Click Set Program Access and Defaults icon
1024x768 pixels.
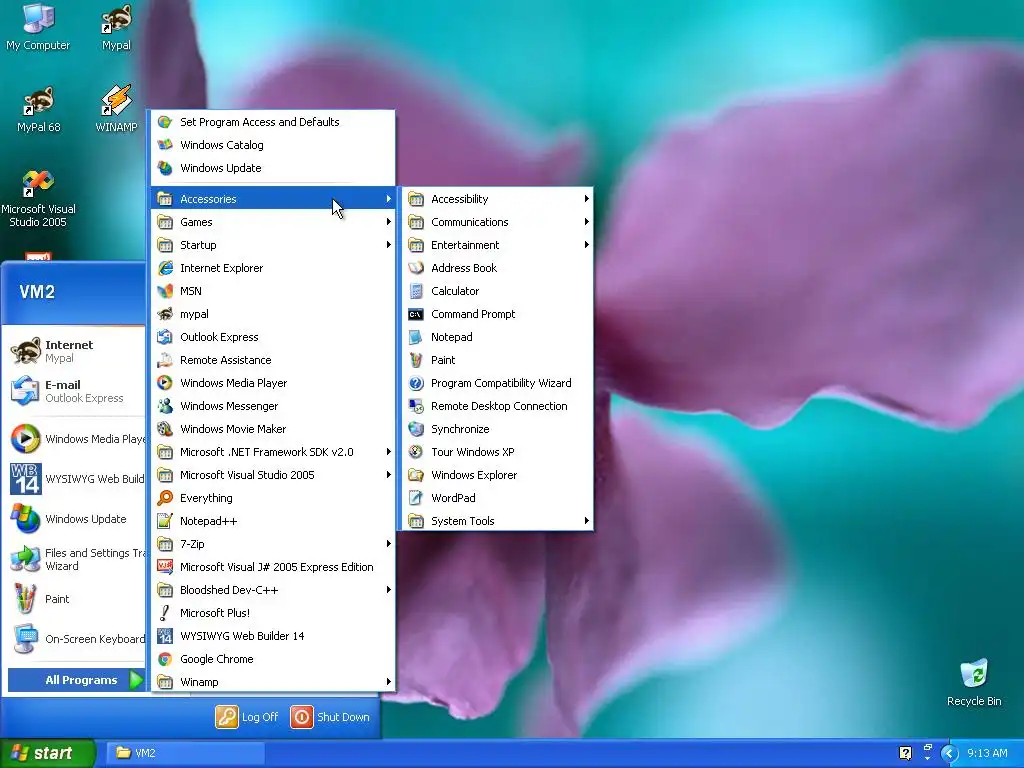(x=165, y=122)
